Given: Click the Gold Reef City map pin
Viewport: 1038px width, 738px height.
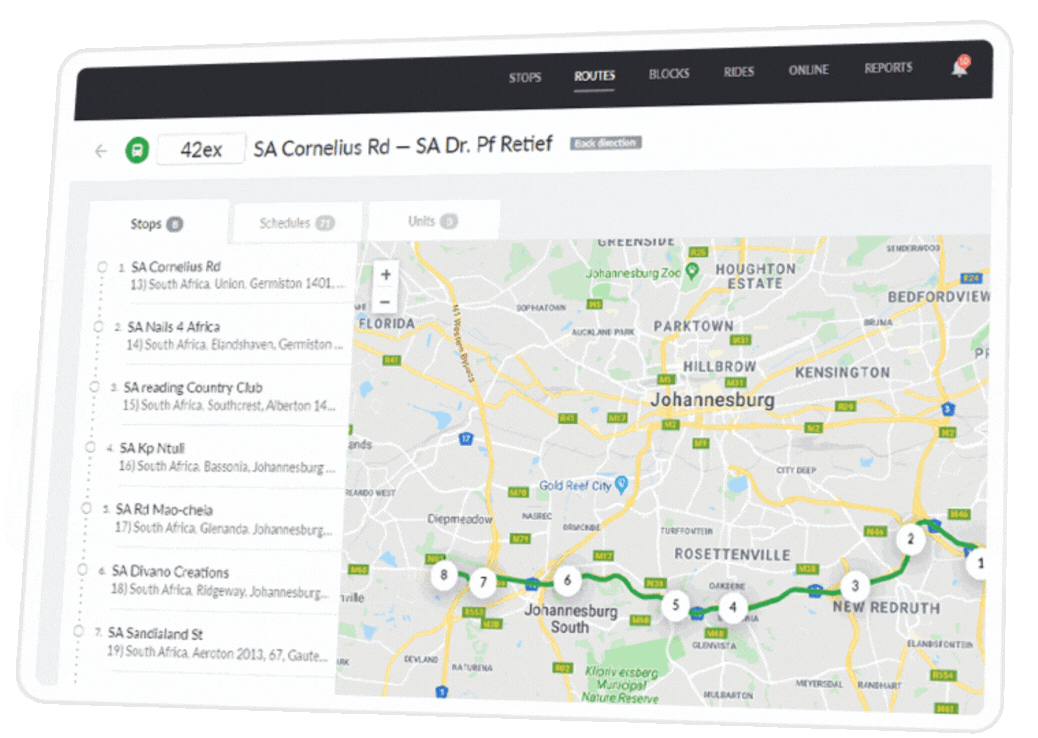Looking at the screenshot, I should pos(621,485).
